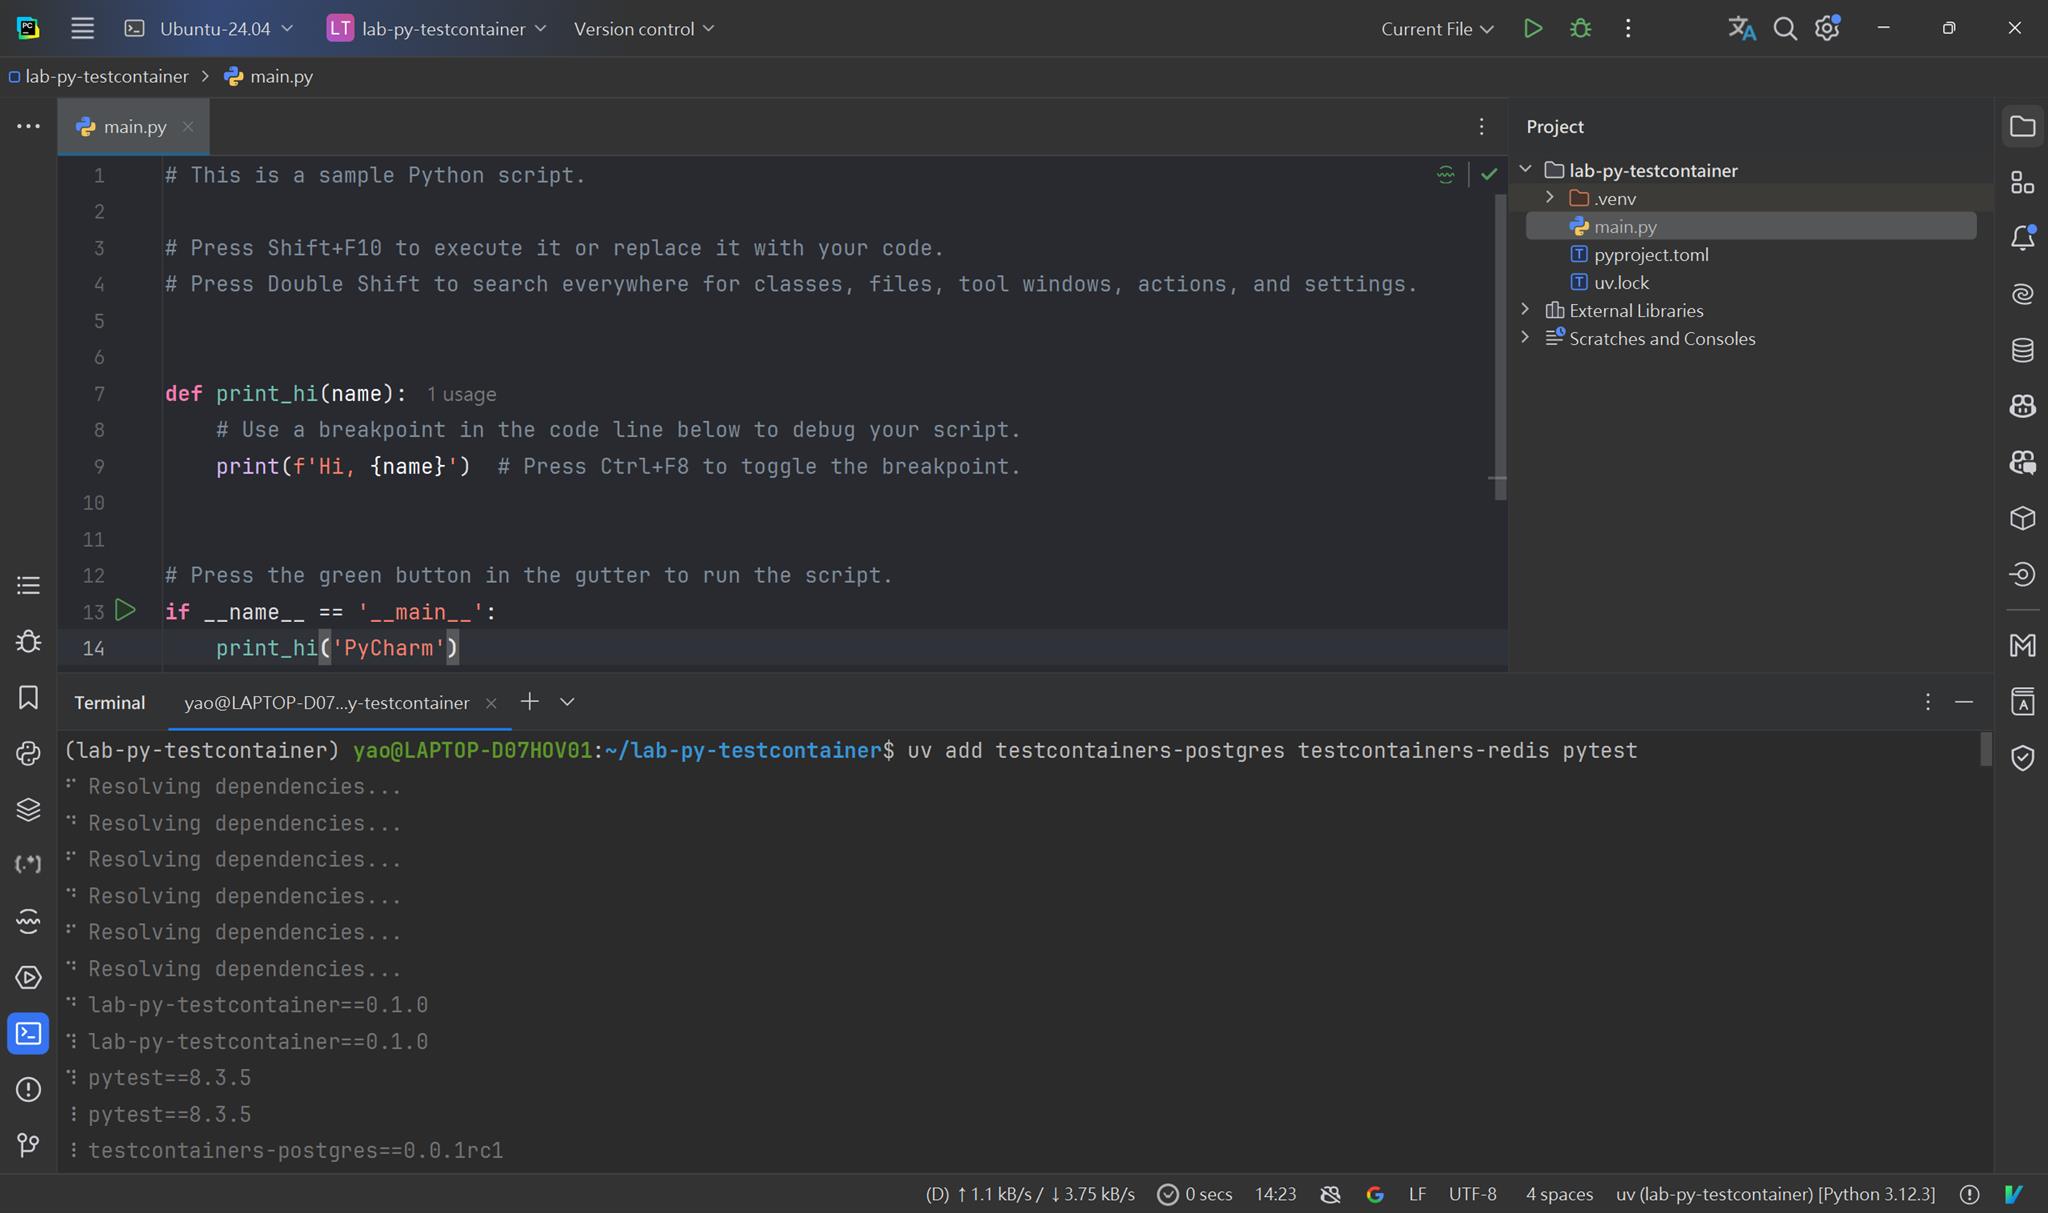Open the Current File run configuration dropdown
The height and width of the screenshot is (1213, 2048).
click(1437, 28)
